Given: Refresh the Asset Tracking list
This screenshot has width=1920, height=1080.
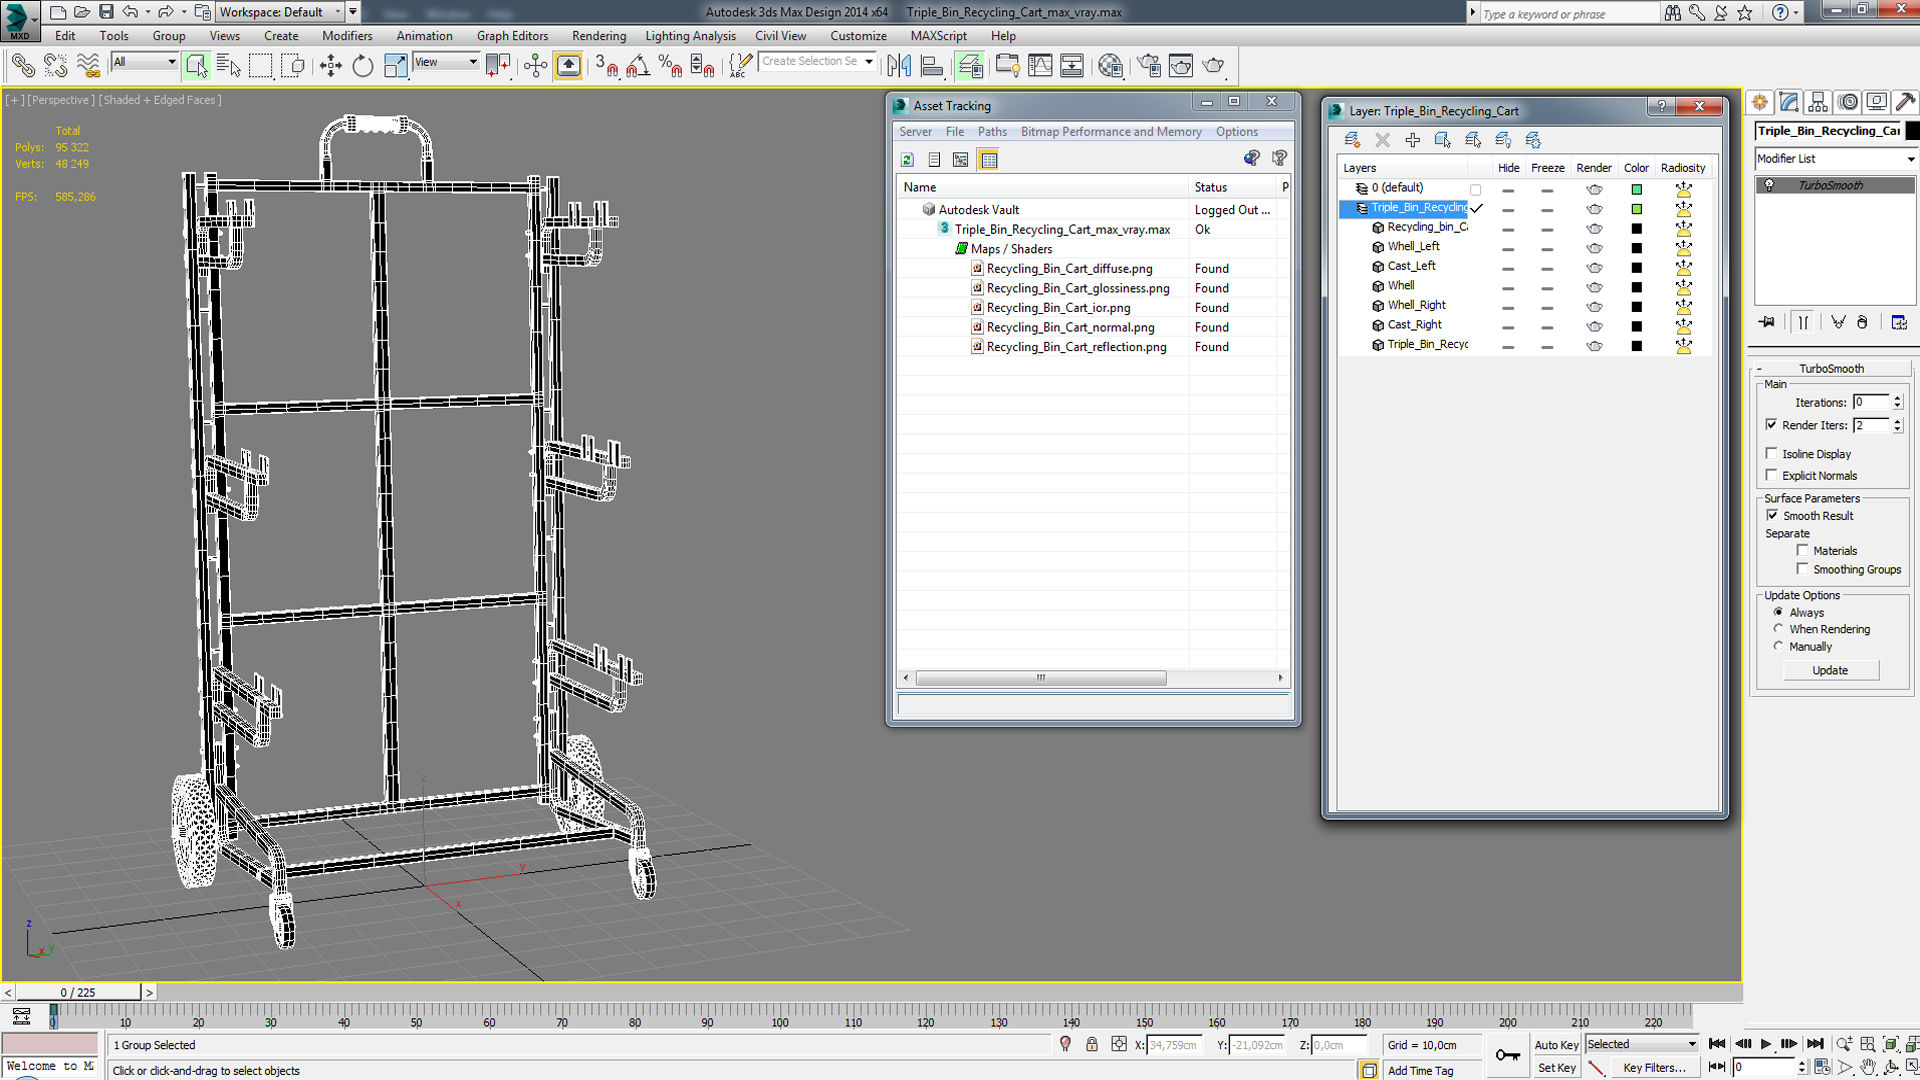Looking at the screenshot, I should click(907, 160).
